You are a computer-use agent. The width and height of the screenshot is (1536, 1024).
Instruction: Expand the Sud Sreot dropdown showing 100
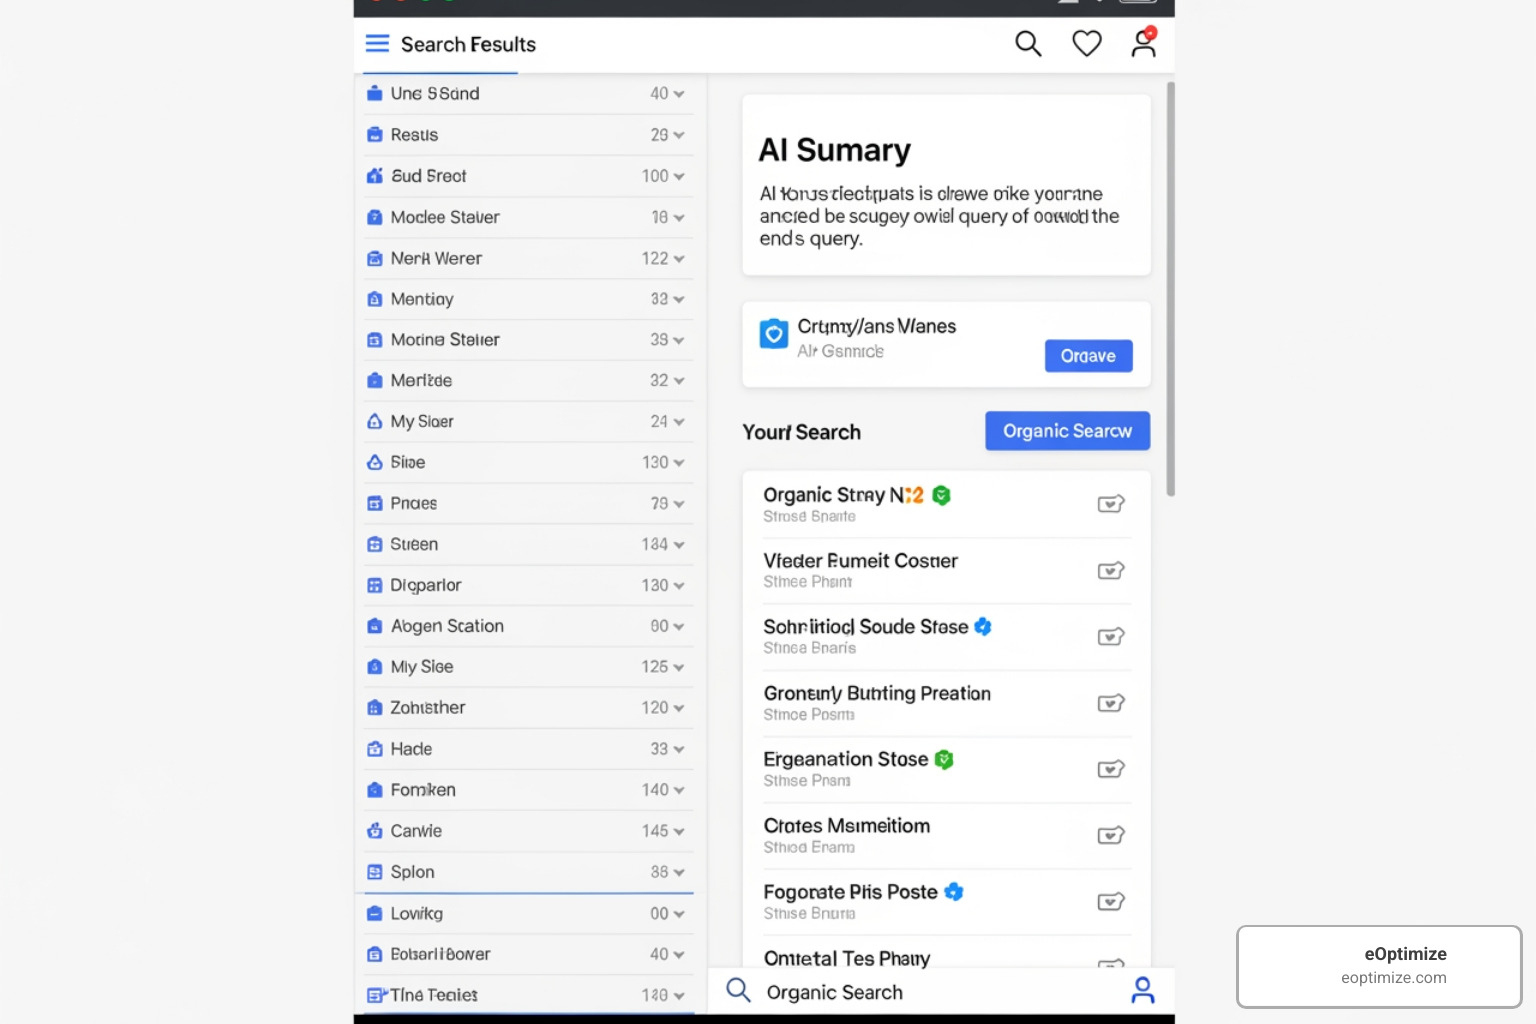pyautogui.click(x=677, y=175)
